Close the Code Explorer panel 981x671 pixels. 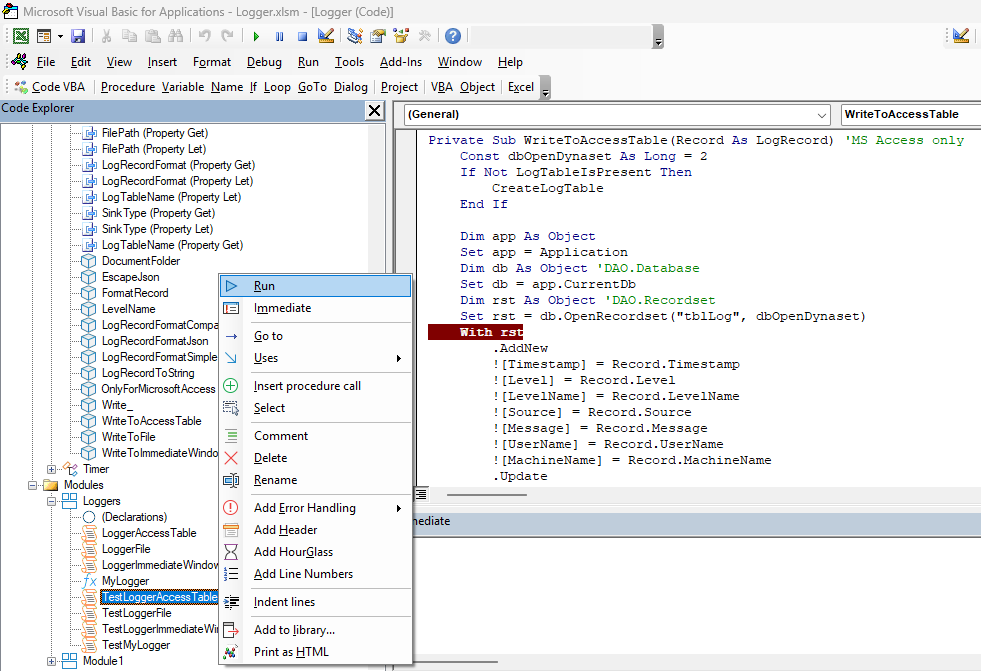click(374, 111)
